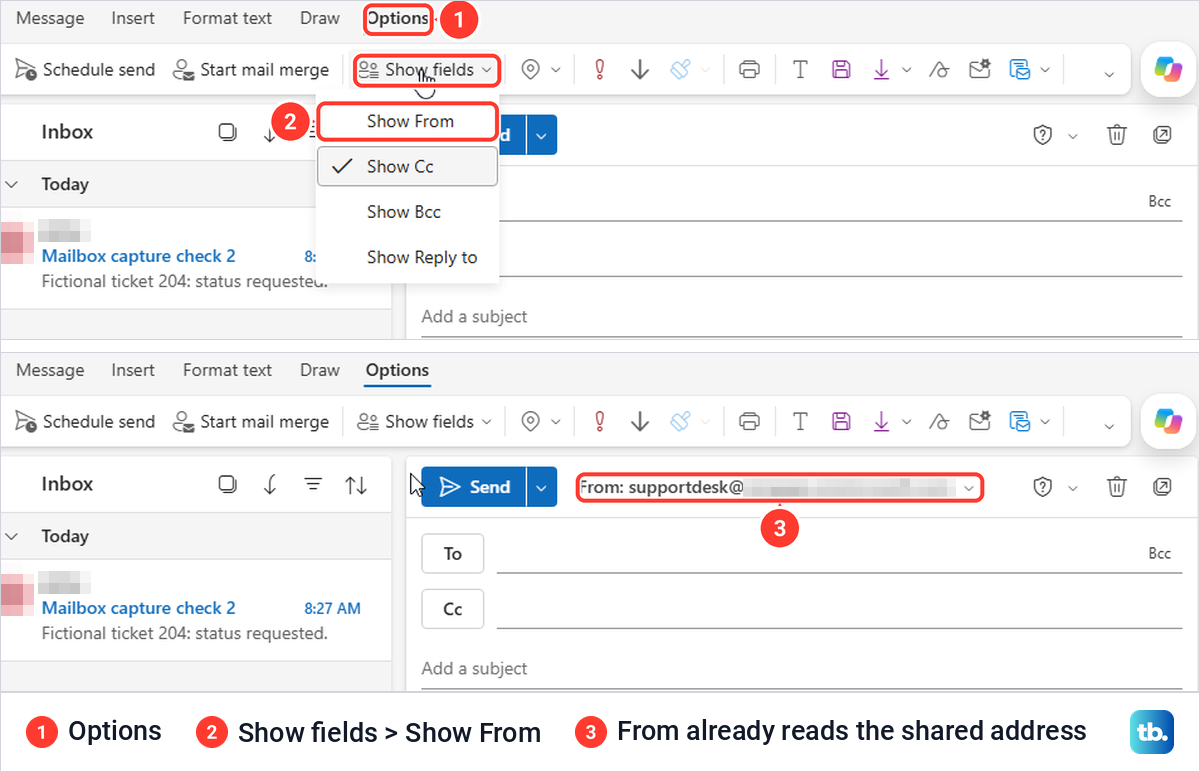This screenshot has height=772, width=1200.
Task: Click the purple save icon in the upper toolbar
Action: (841, 69)
